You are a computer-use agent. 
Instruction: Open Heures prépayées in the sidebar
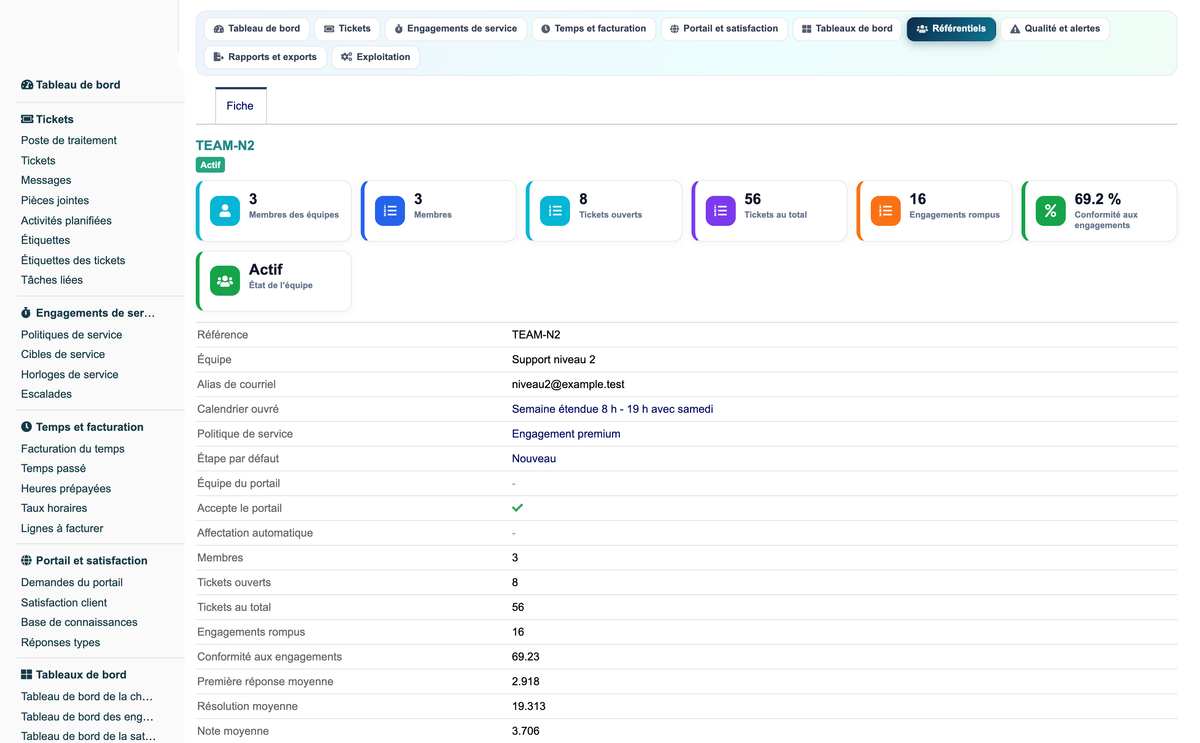pyautogui.click(x=66, y=489)
